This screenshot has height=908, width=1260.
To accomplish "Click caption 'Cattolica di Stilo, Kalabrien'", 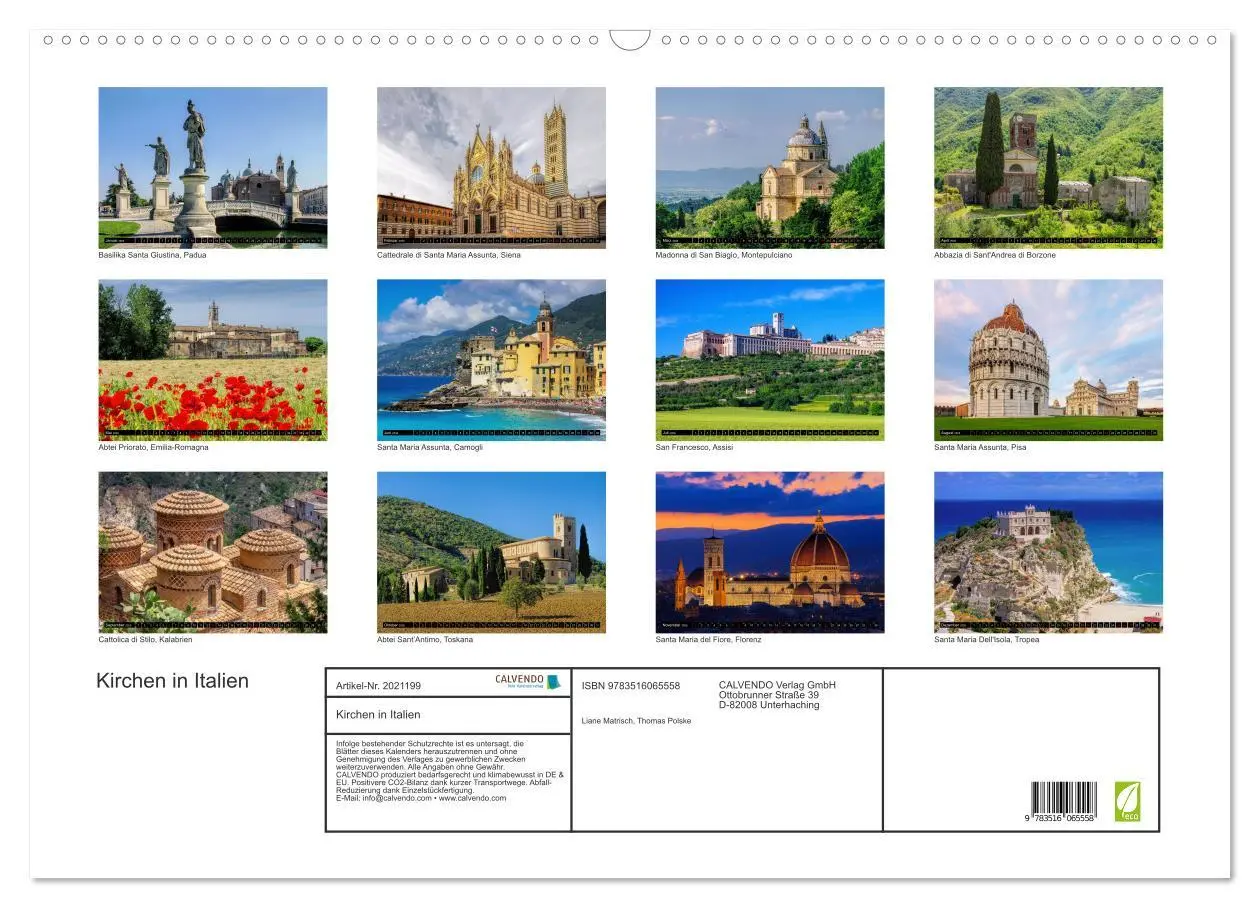I will point(145,639).
